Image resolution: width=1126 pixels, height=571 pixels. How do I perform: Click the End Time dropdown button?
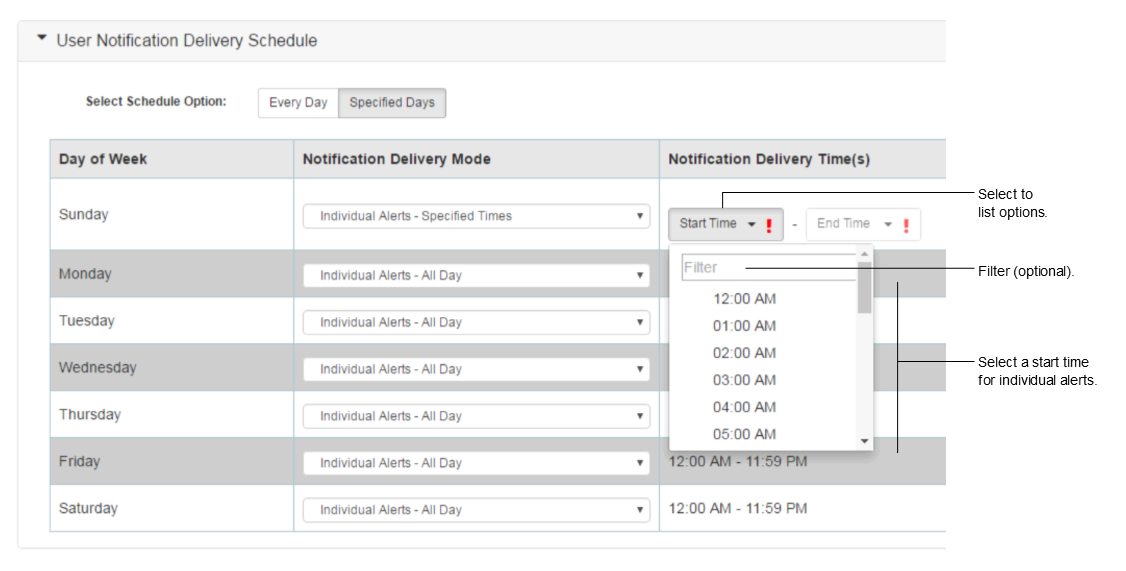855,224
